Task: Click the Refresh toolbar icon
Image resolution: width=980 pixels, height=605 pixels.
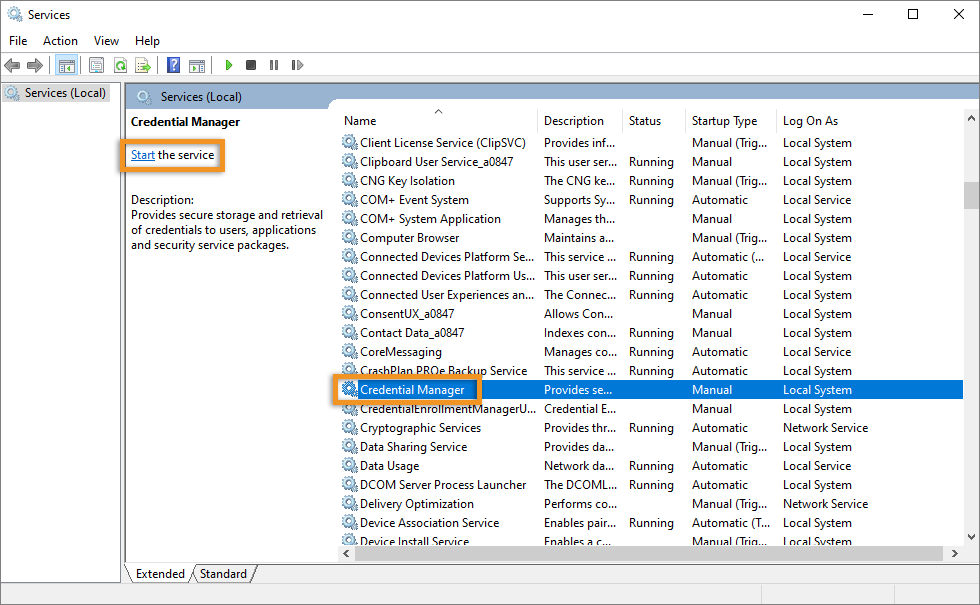Action: click(x=120, y=65)
